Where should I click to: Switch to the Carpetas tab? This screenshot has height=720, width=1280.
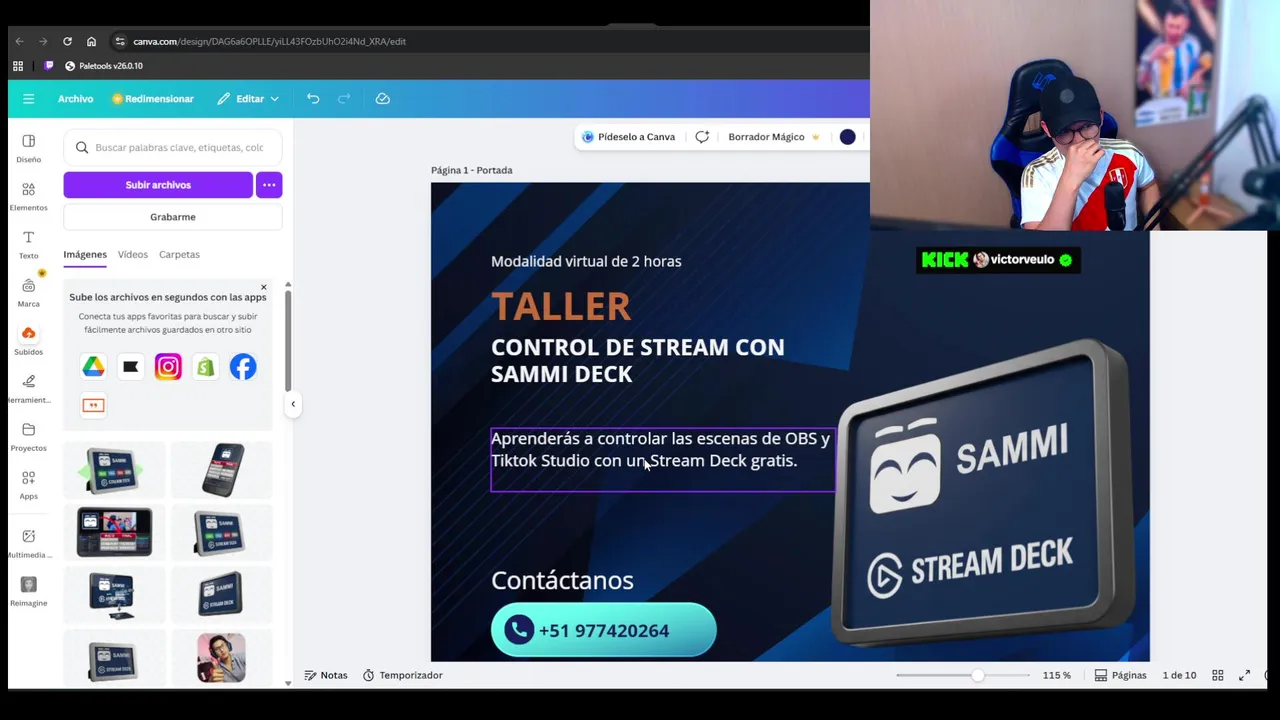point(179,254)
